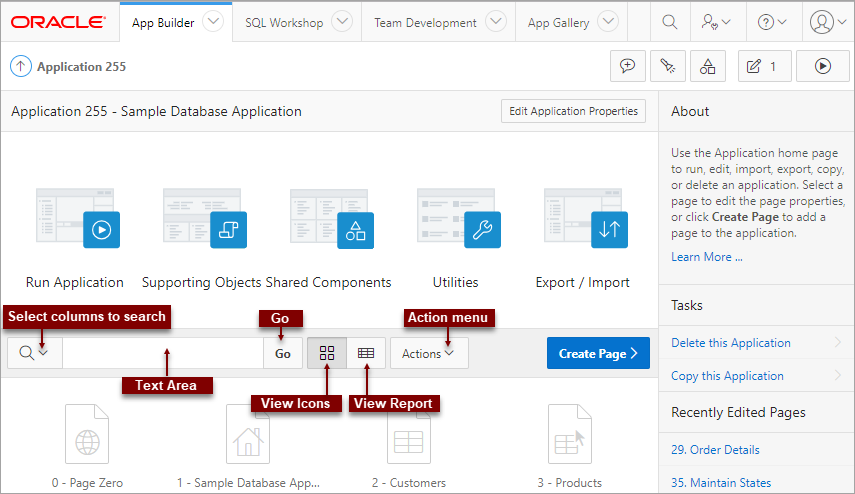This screenshot has width=855, height=494.
Task: Click the Oracle logo
Action: click(x=58, y=22)
